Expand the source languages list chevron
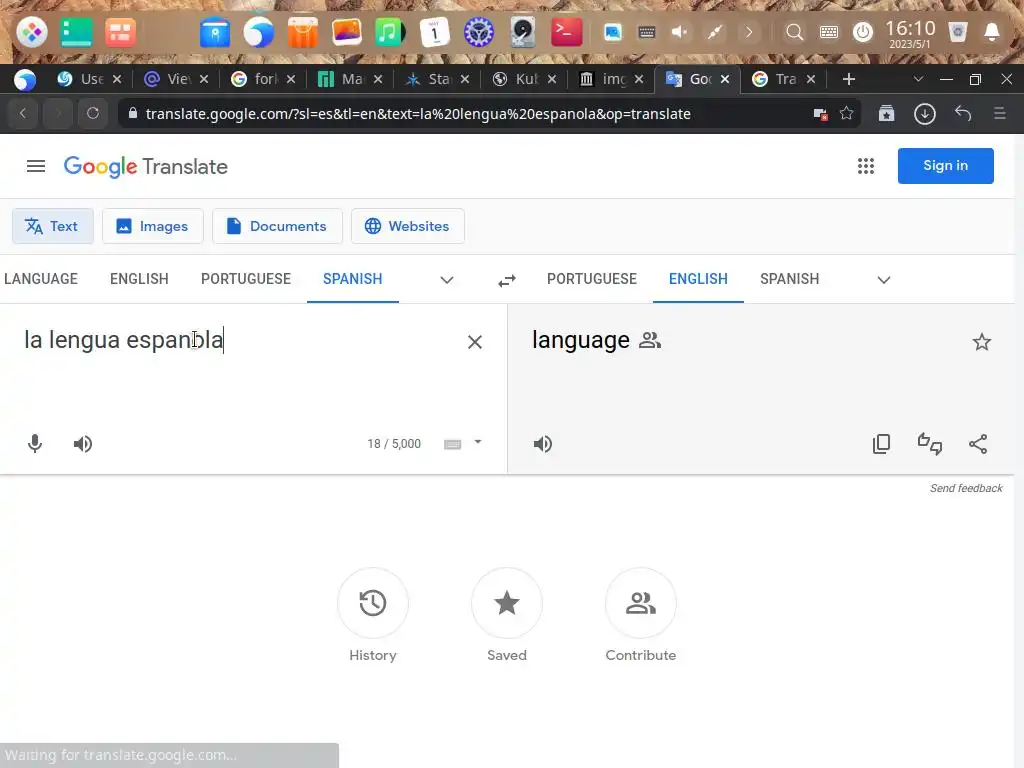 [x=447, y=280]
